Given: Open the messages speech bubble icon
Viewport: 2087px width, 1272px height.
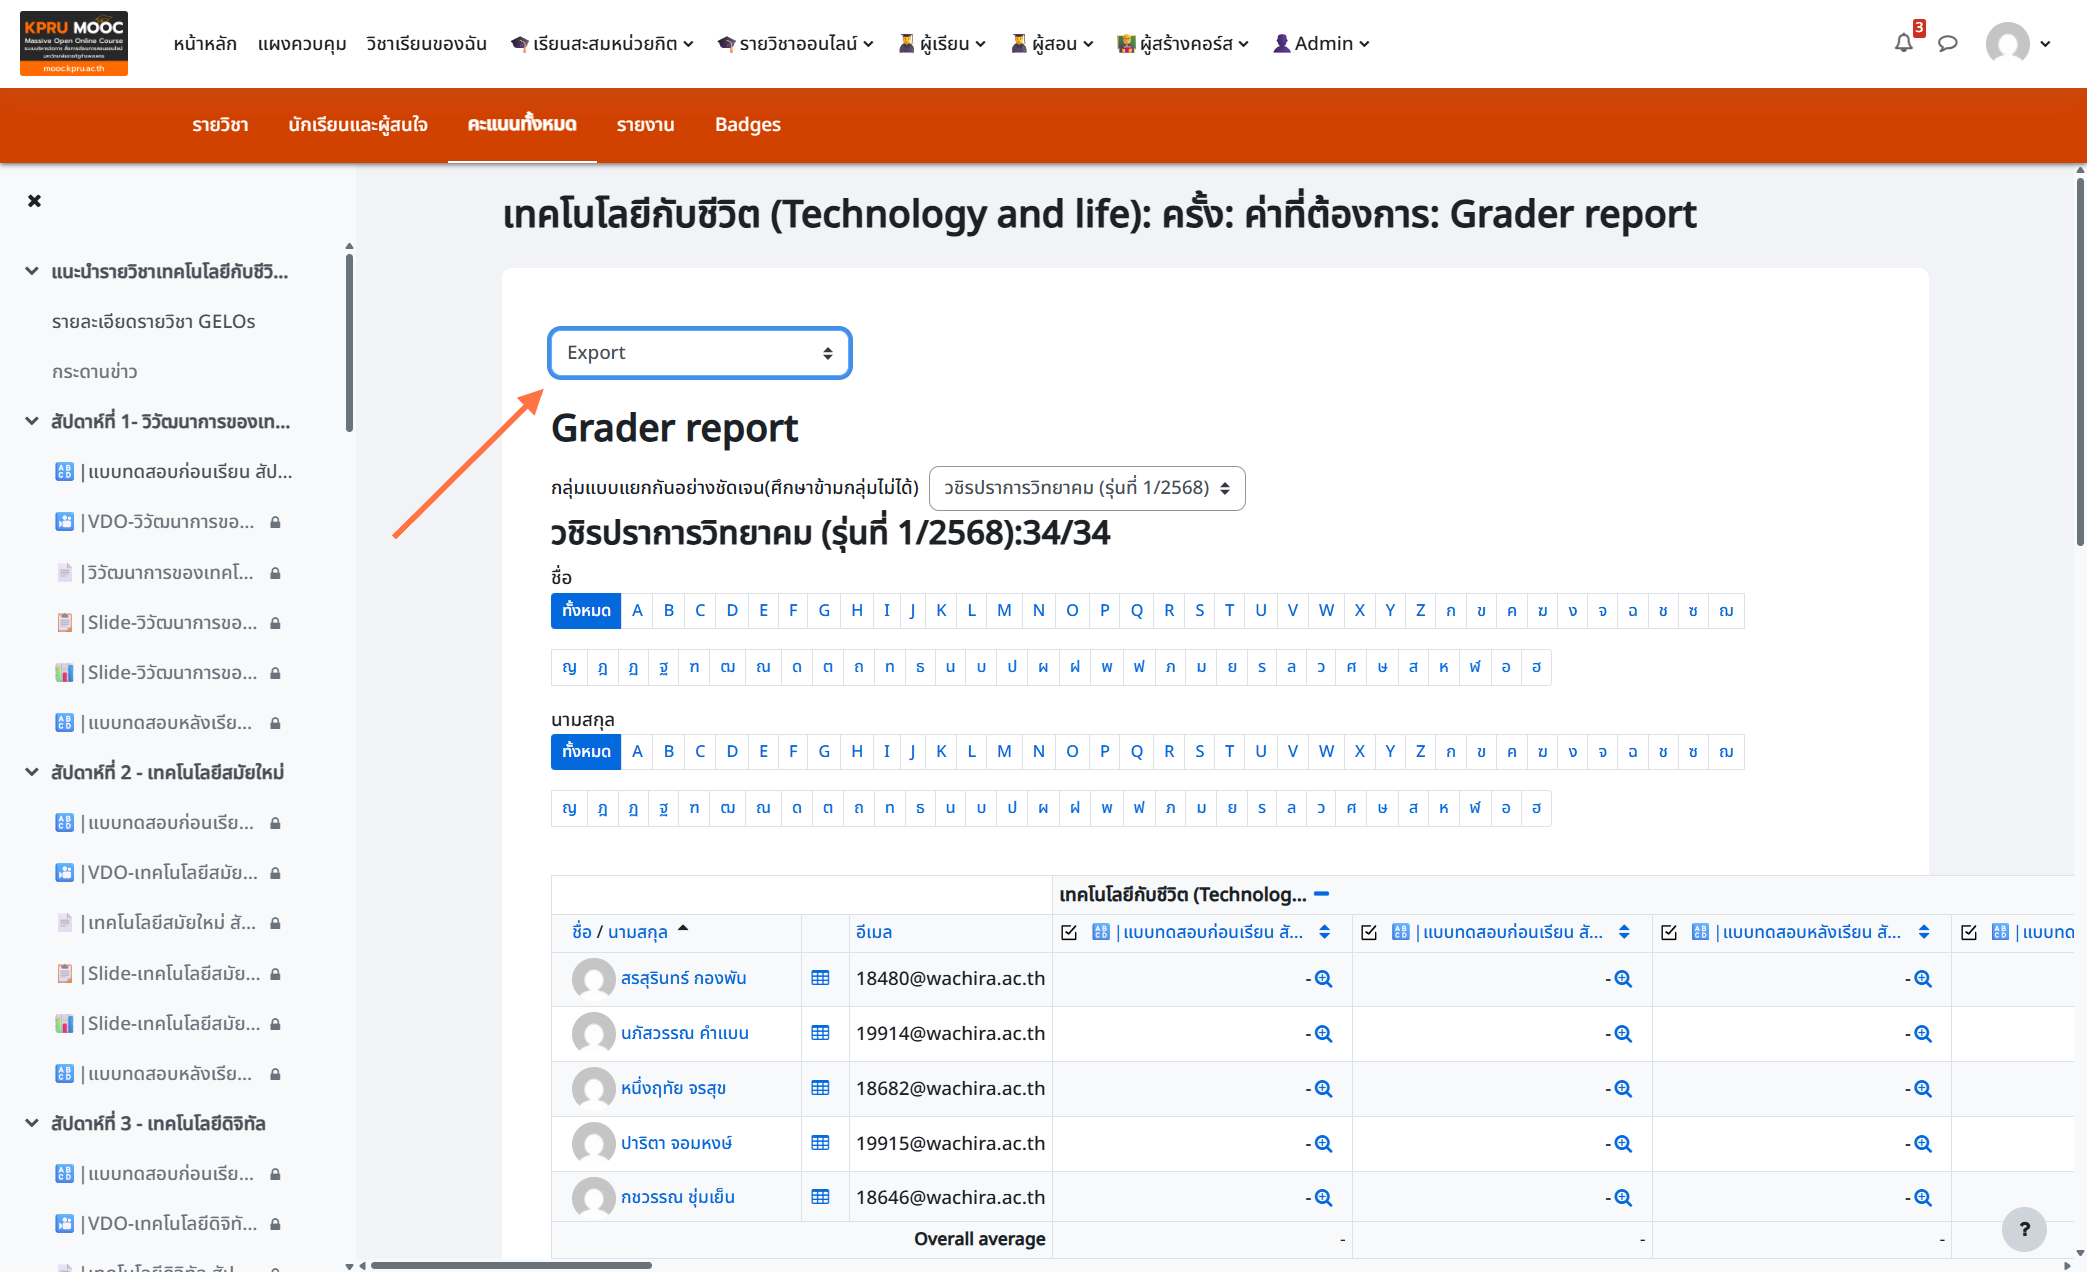Looking at the screenshot, I should [x=1947, y=43].
